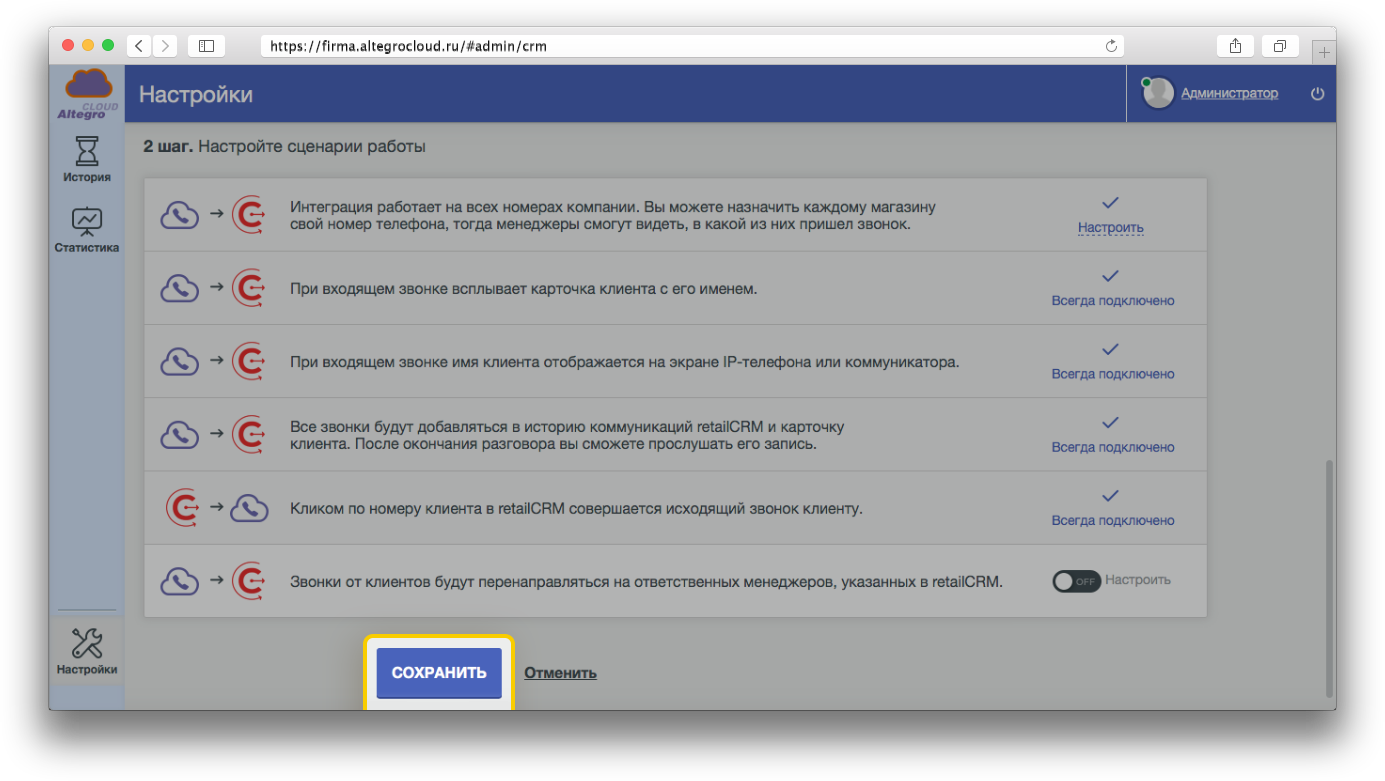The height and width of the screenshot is (781, 1385).
Task: Show the Safari sidebar
Action: click(206, 46)
